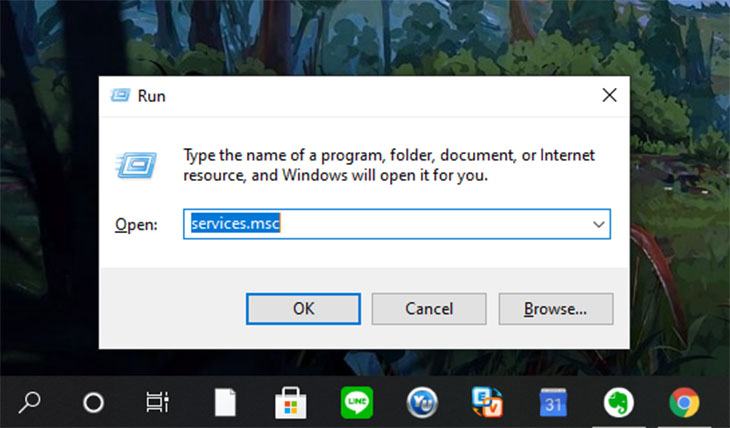Image resolution: width=730 pixels, height=428 pixels.
Task: Open LINE from the taskbar
Action: click(x=357, y=402)
